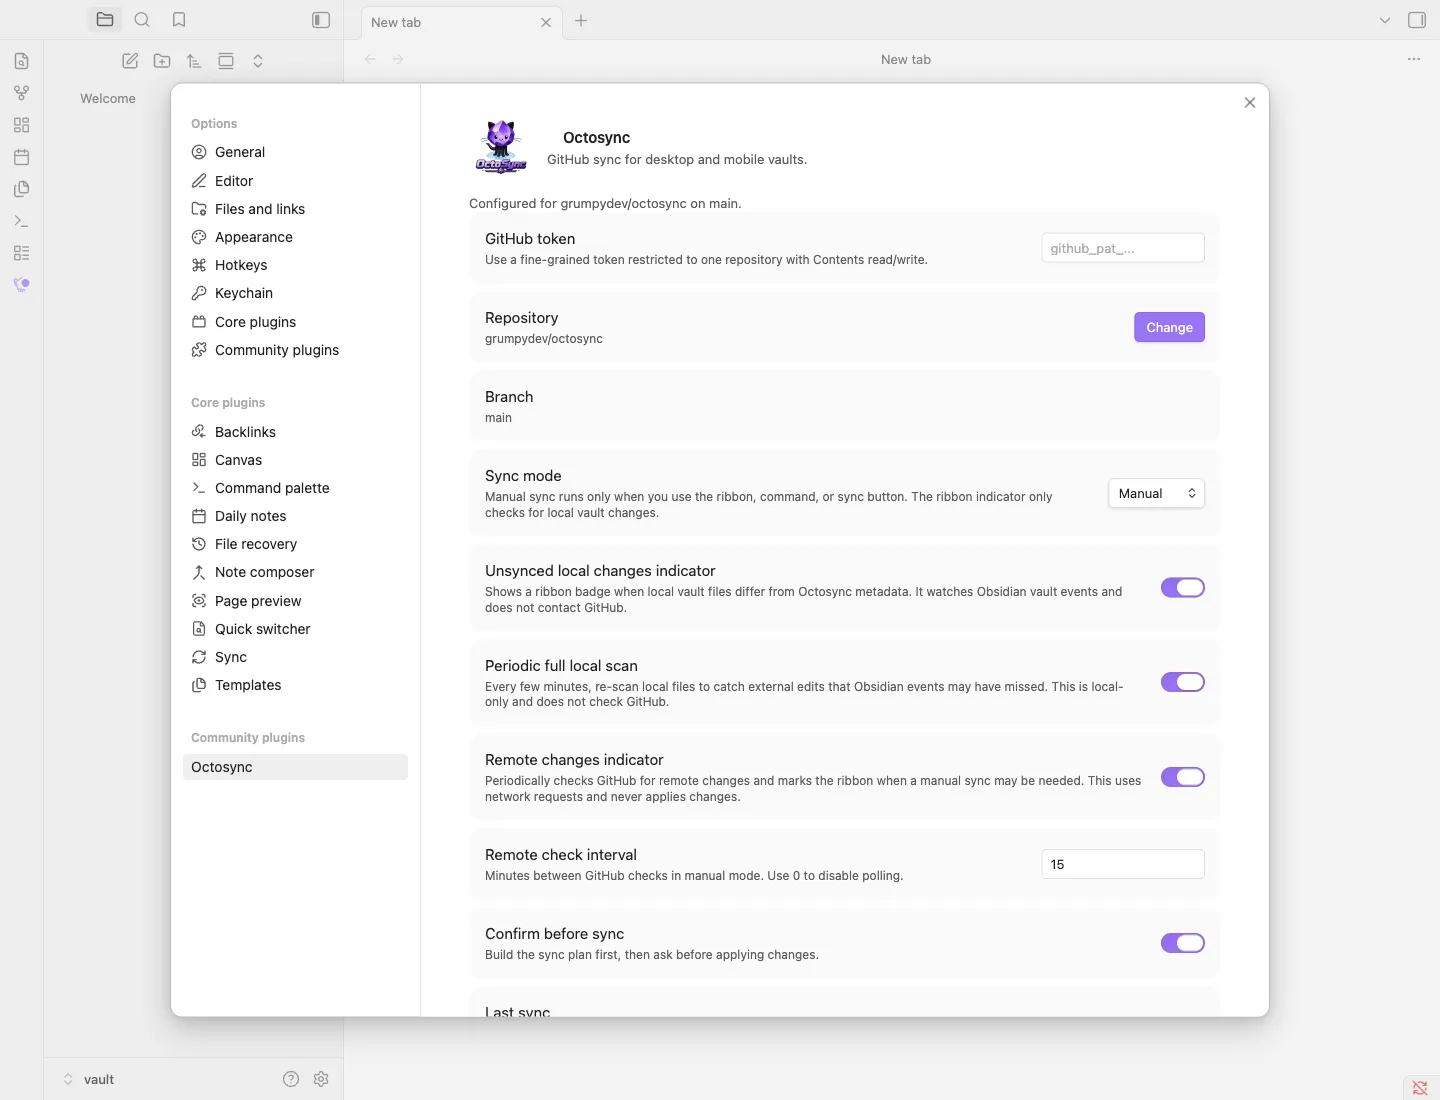The width and height of the screenshot is (1440, 1100).
Task: Click the GitHub token input field
Action: tap(1123, 248)
